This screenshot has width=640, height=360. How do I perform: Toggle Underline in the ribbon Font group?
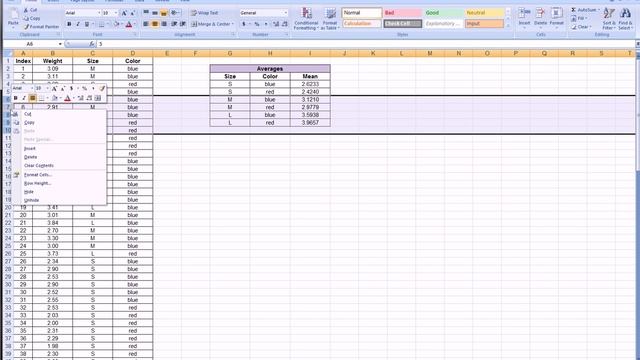(87, 24)
